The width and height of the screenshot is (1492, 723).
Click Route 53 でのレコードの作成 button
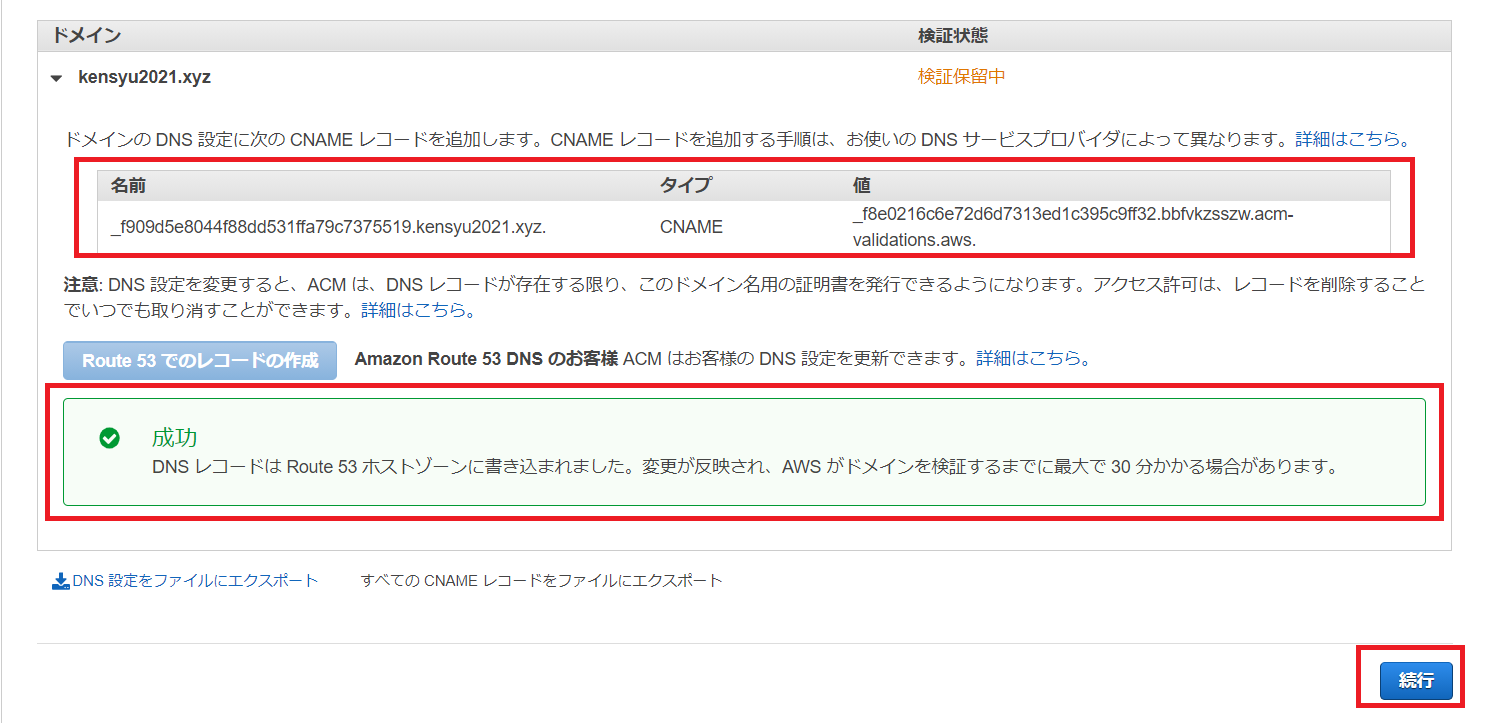[x=200, y=360]
